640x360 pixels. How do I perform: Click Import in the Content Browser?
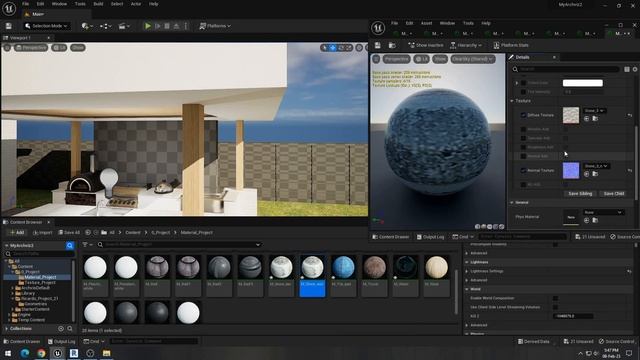pos(42,232)
